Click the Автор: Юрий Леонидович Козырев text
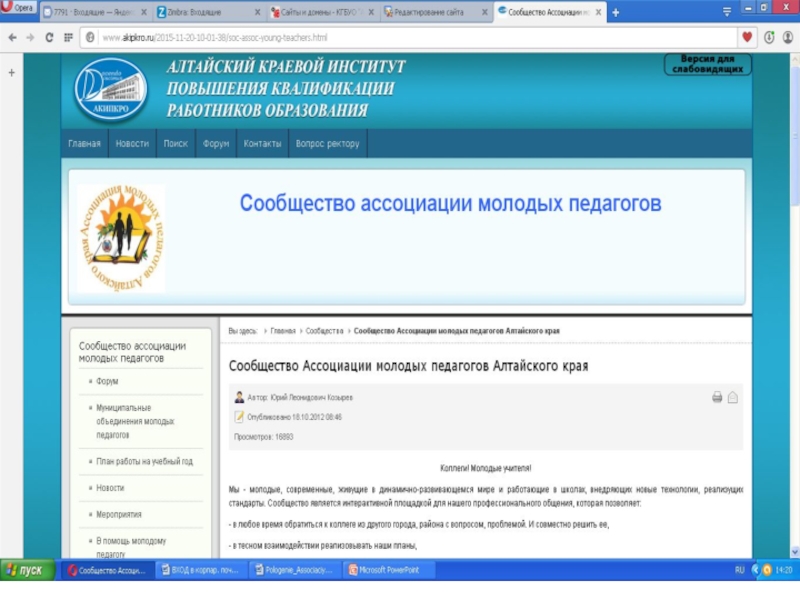800x600 pixels. 300,397
